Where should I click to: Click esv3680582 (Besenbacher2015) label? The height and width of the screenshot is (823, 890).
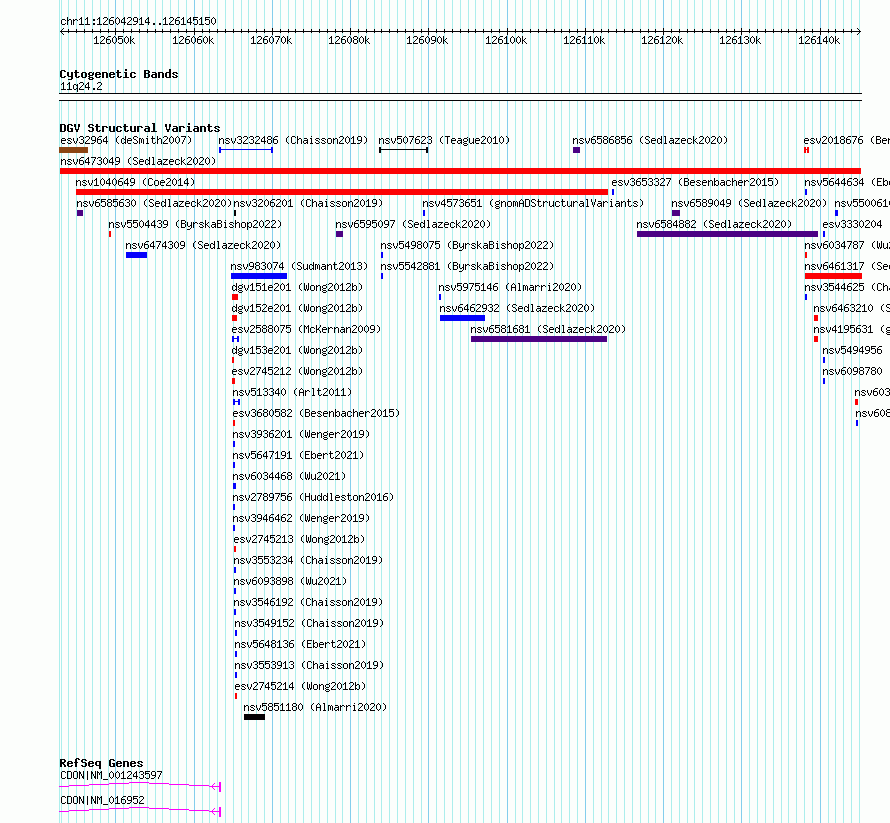tap(316, 413)
